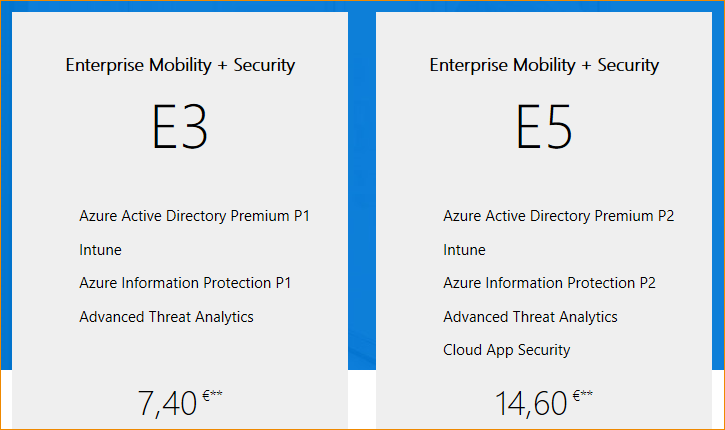Open the Cloud App Security feature
Viewport: 725px width, 430px height.
(506, 350)
